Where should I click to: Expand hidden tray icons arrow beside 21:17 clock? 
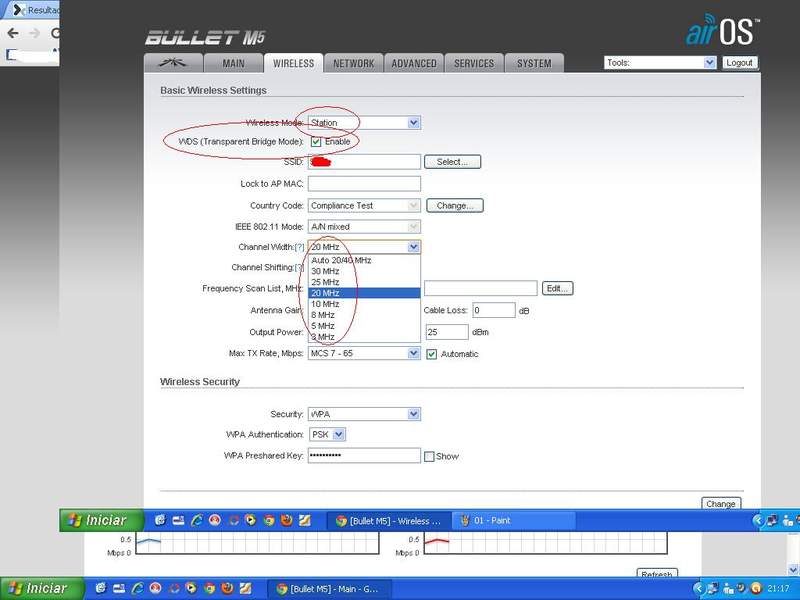click(698, 588)
